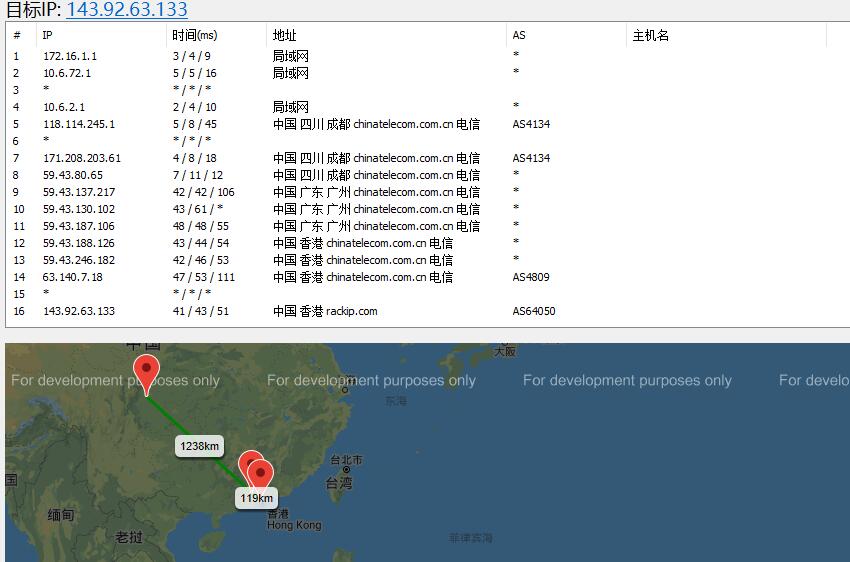Click latency value 4 / 8 / 18
The height and width of the screenshot is (562, 850).
click(x=195, y=158)
